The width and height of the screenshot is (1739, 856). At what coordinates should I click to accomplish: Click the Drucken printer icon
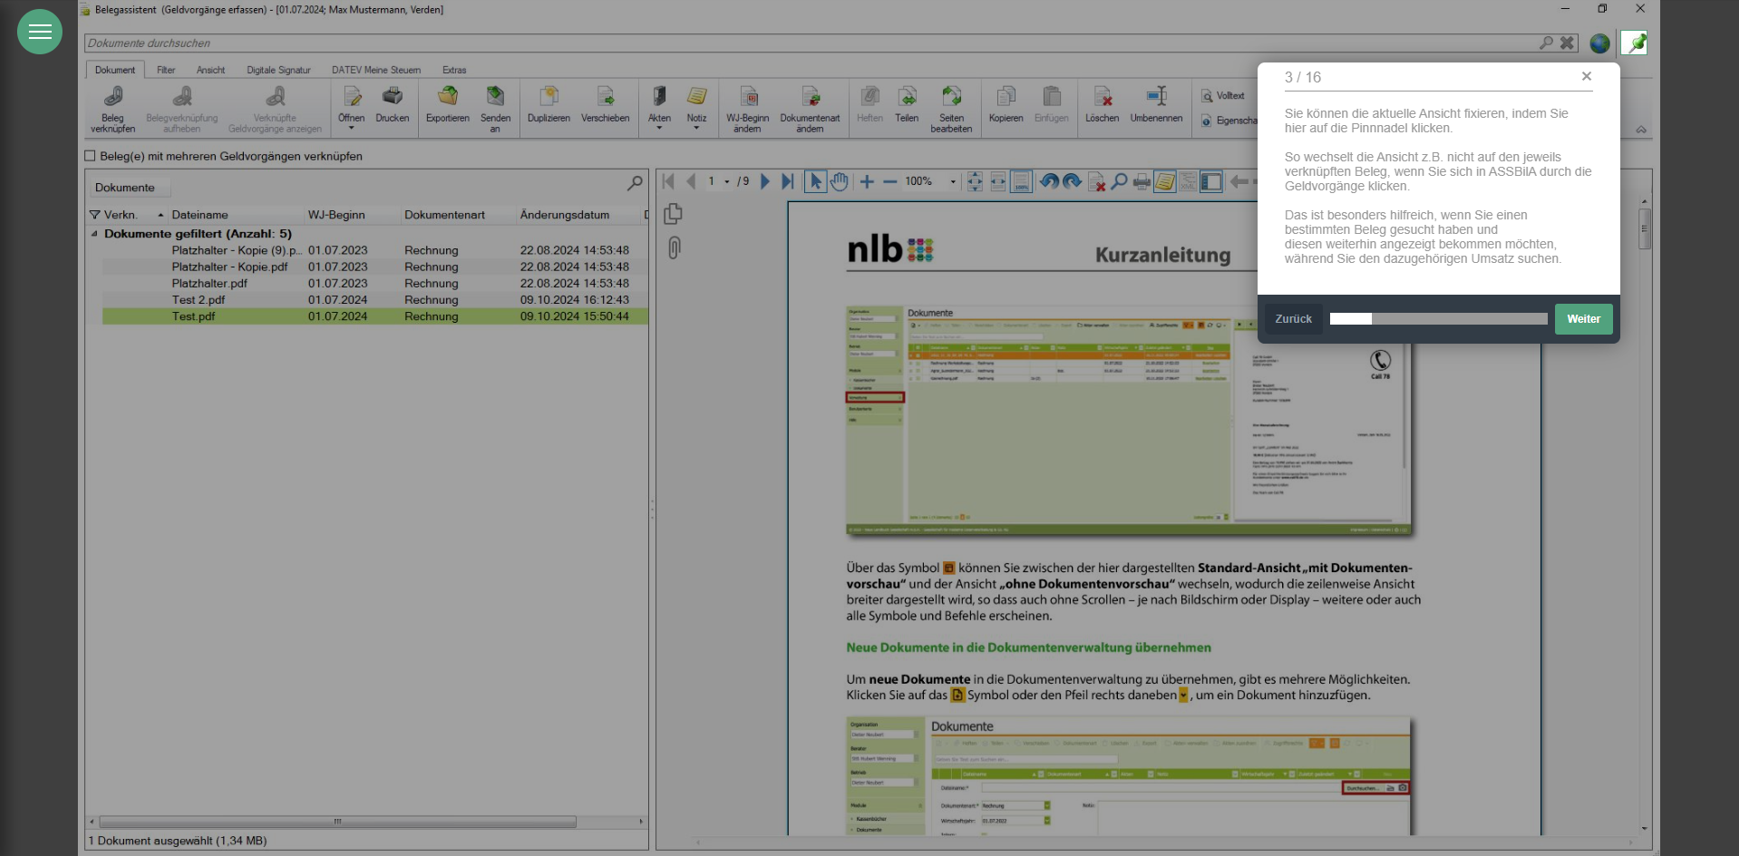(392, 98)
